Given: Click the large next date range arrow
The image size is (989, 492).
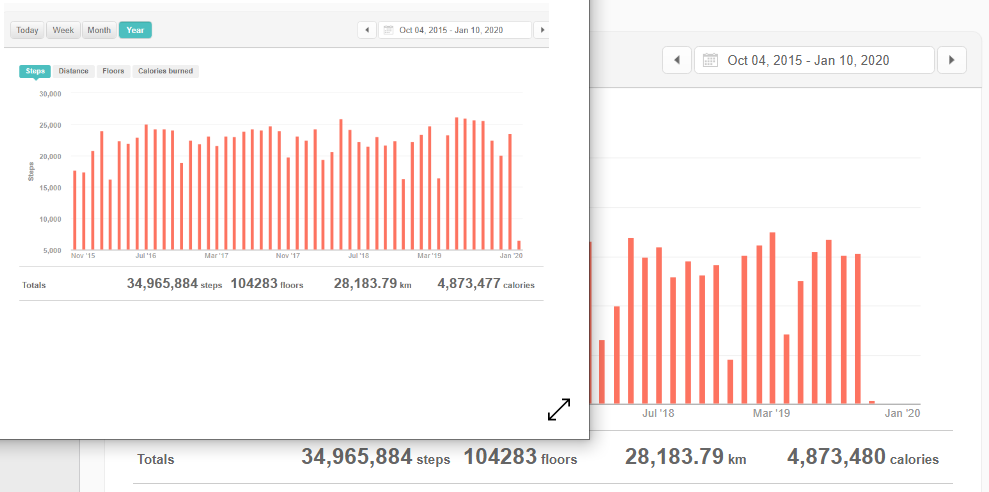Looking at the screenshot, I should pyautogui.click(x=951, y=60).
